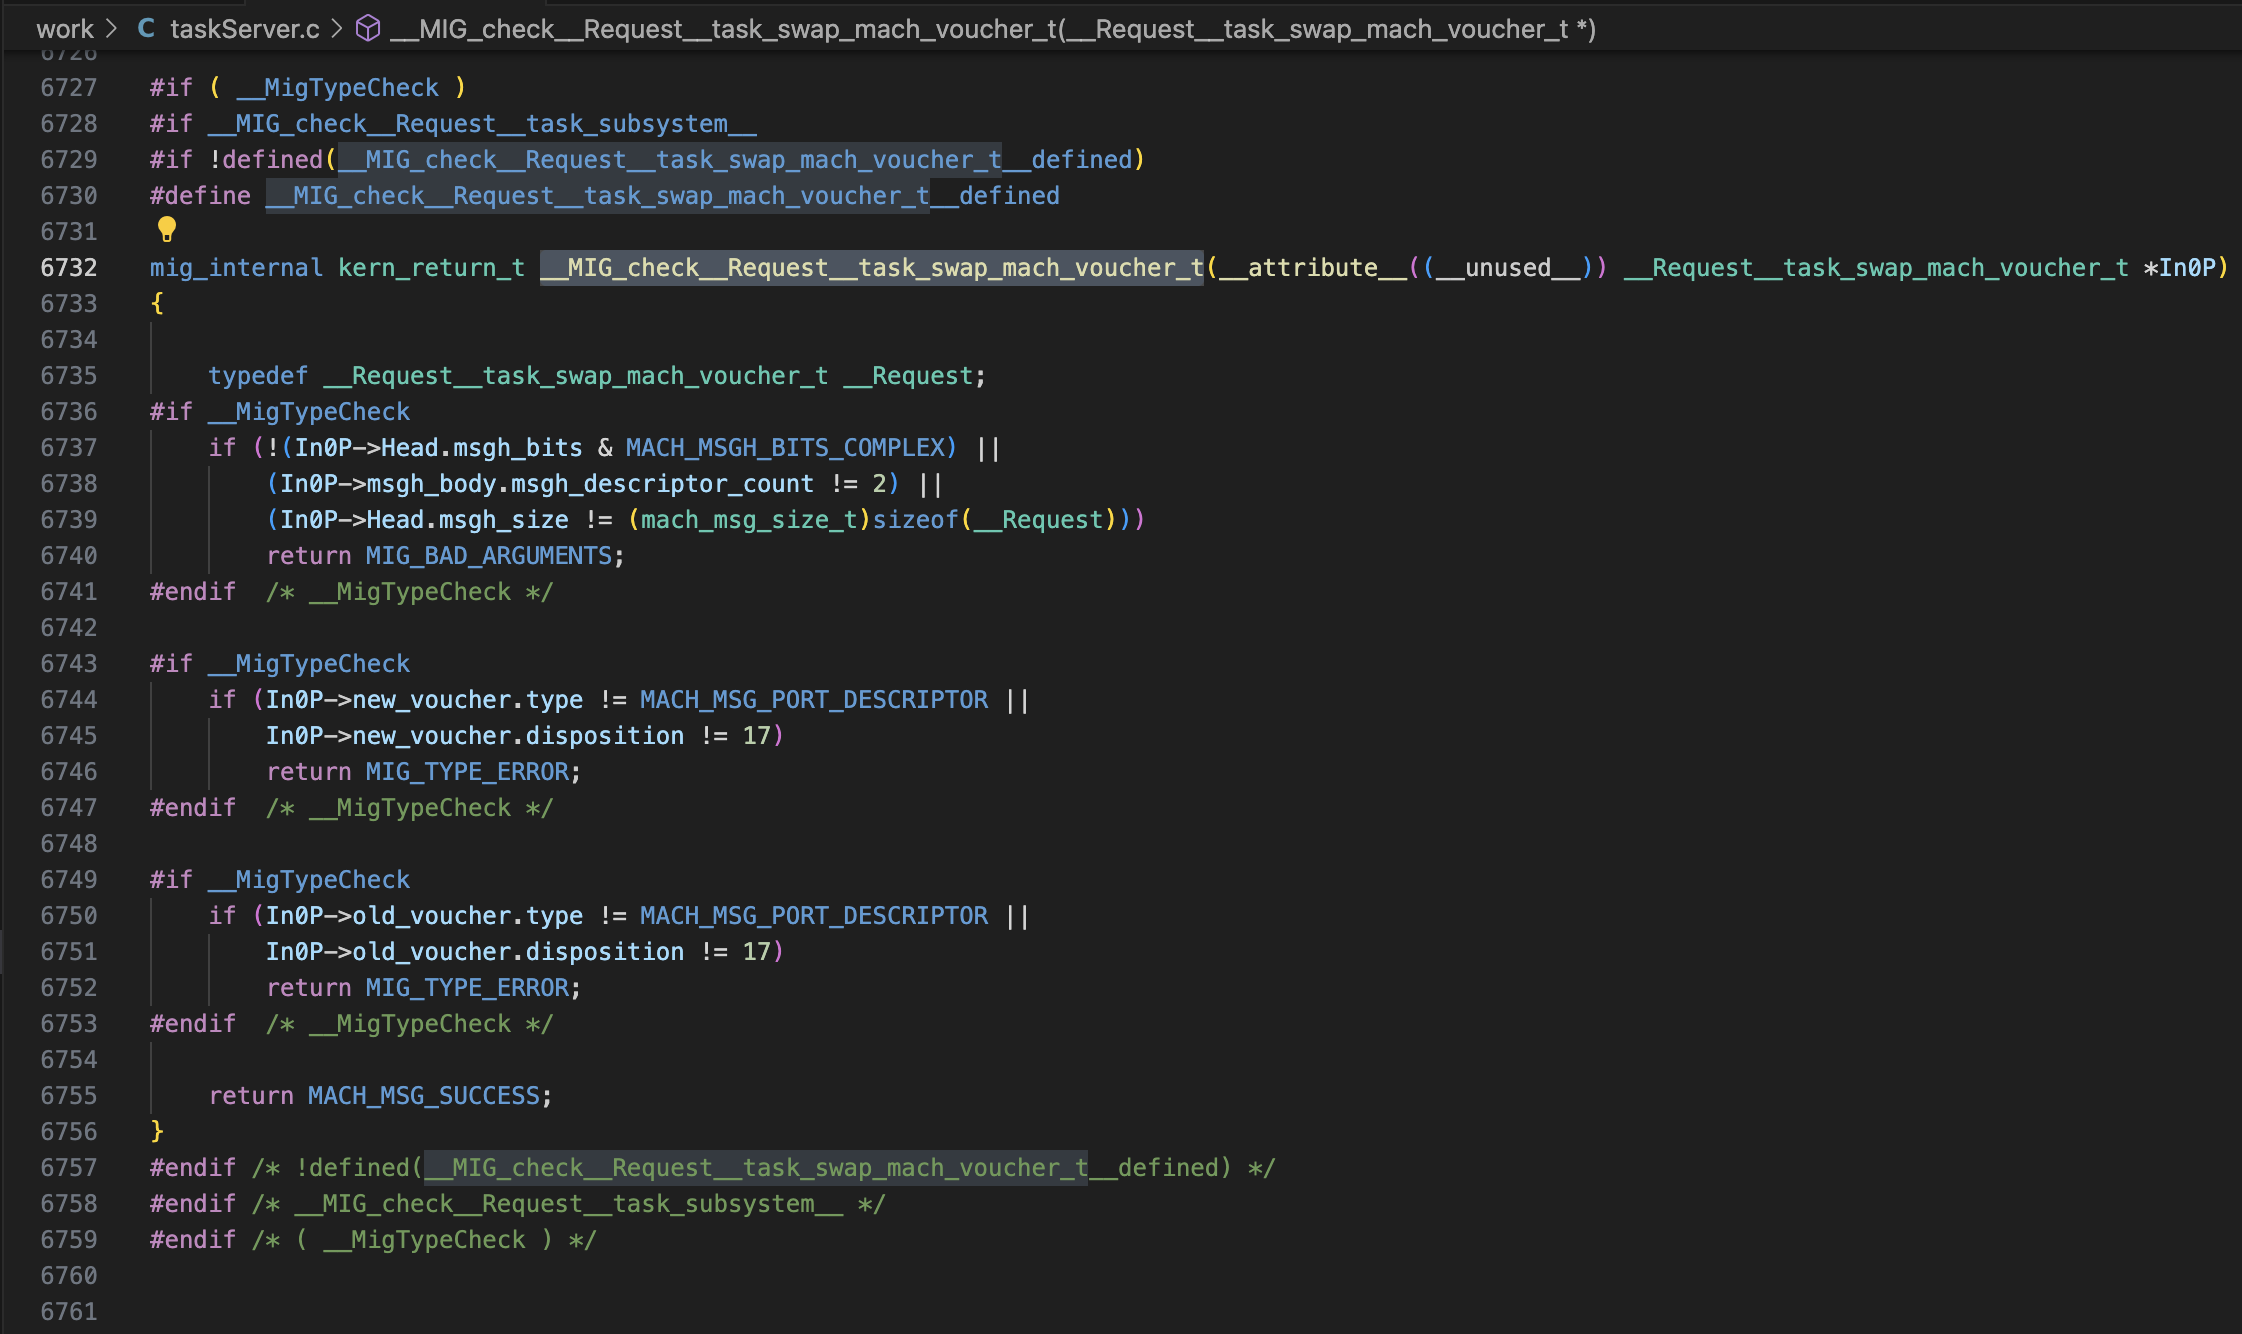
Task: Click the MIG_BAD_ARGUMENTS return value
Action: pyautogui.click(x=488, y=556)
